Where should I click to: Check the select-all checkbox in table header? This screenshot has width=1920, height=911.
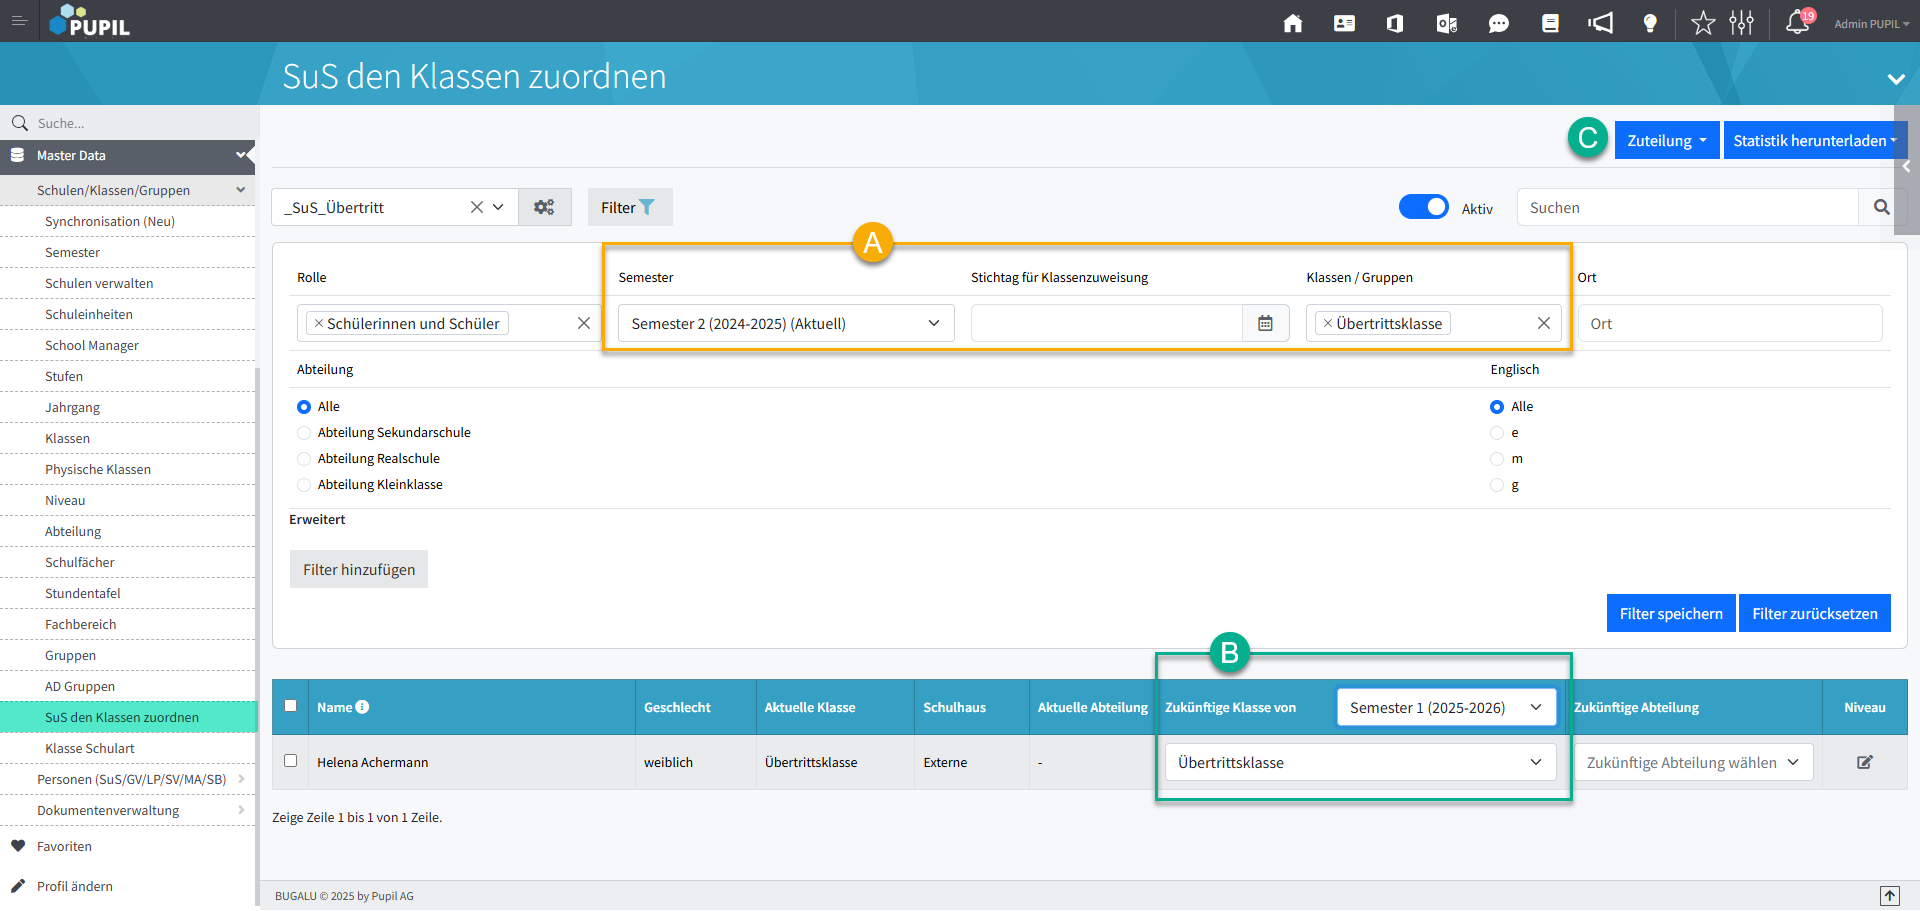click(x=291, y=705)
